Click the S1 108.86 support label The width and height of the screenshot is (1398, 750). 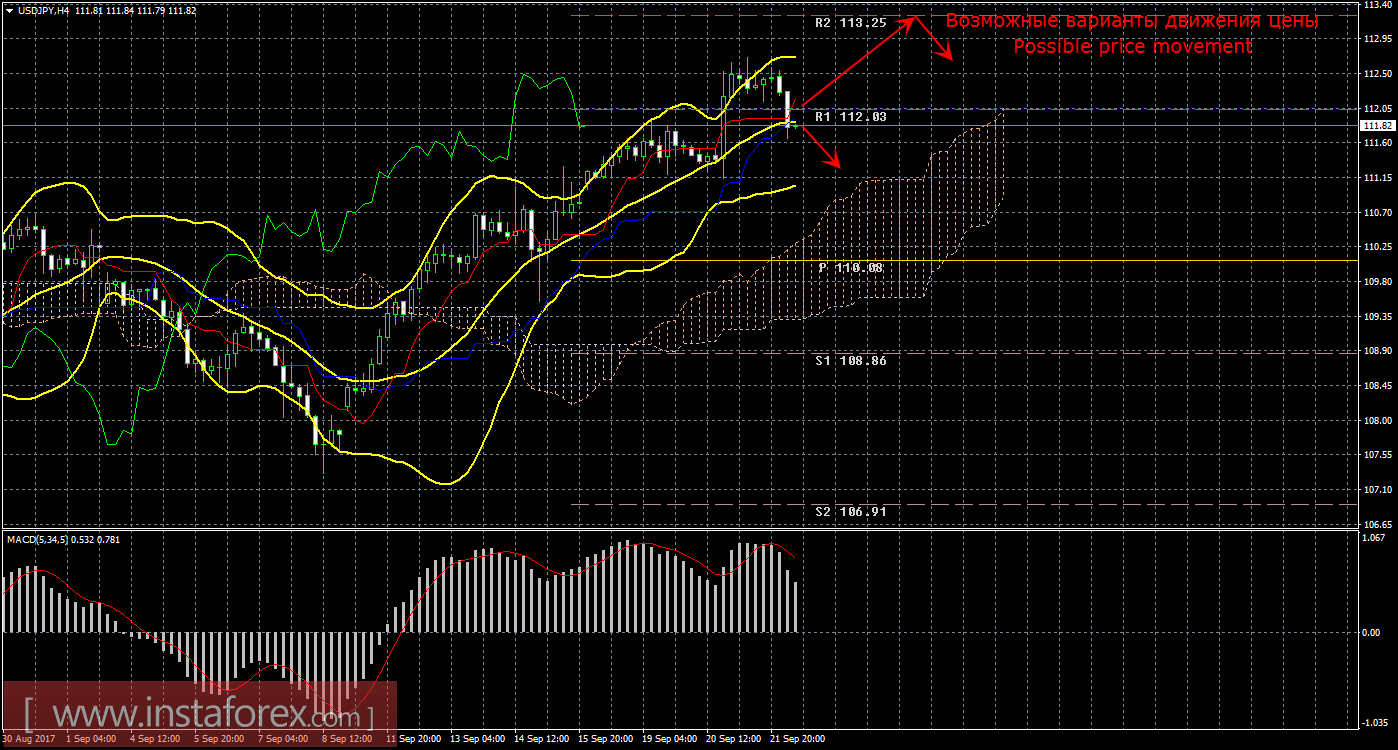tap(850, 360)
